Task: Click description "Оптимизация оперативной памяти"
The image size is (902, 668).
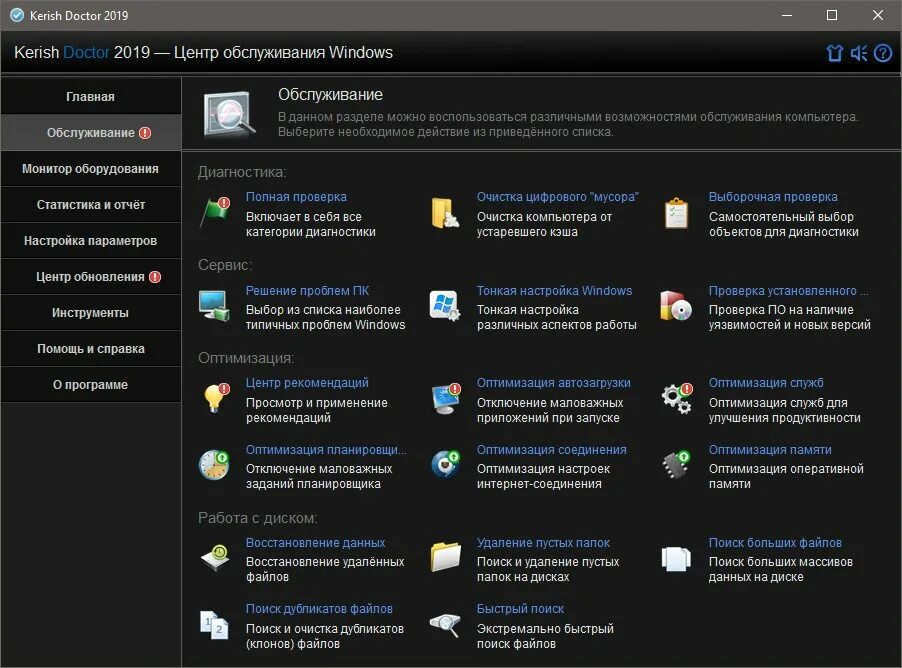Action: click(786, 476)
